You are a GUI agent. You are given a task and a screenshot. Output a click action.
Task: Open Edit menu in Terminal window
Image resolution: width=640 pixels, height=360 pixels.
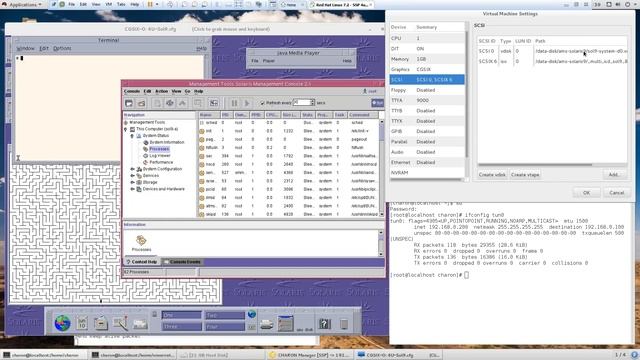click(44, 48)
